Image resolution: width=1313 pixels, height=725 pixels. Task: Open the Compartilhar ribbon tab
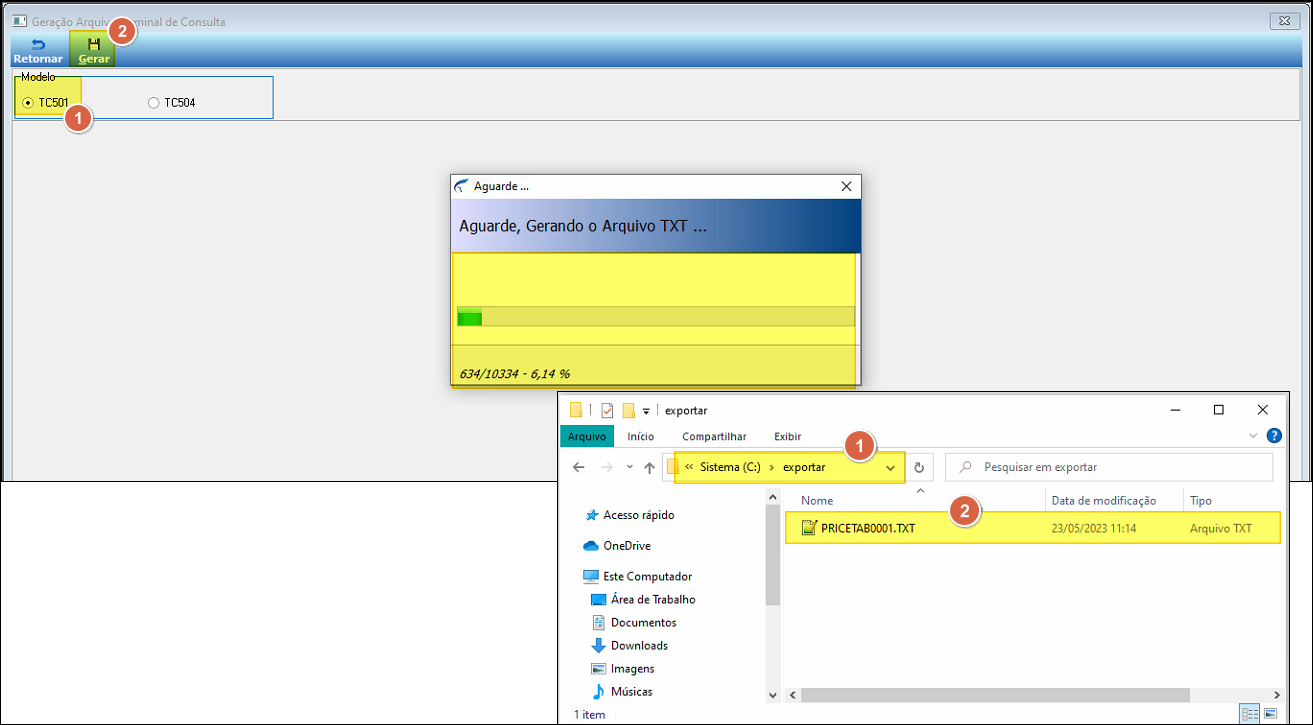(714, 436)
